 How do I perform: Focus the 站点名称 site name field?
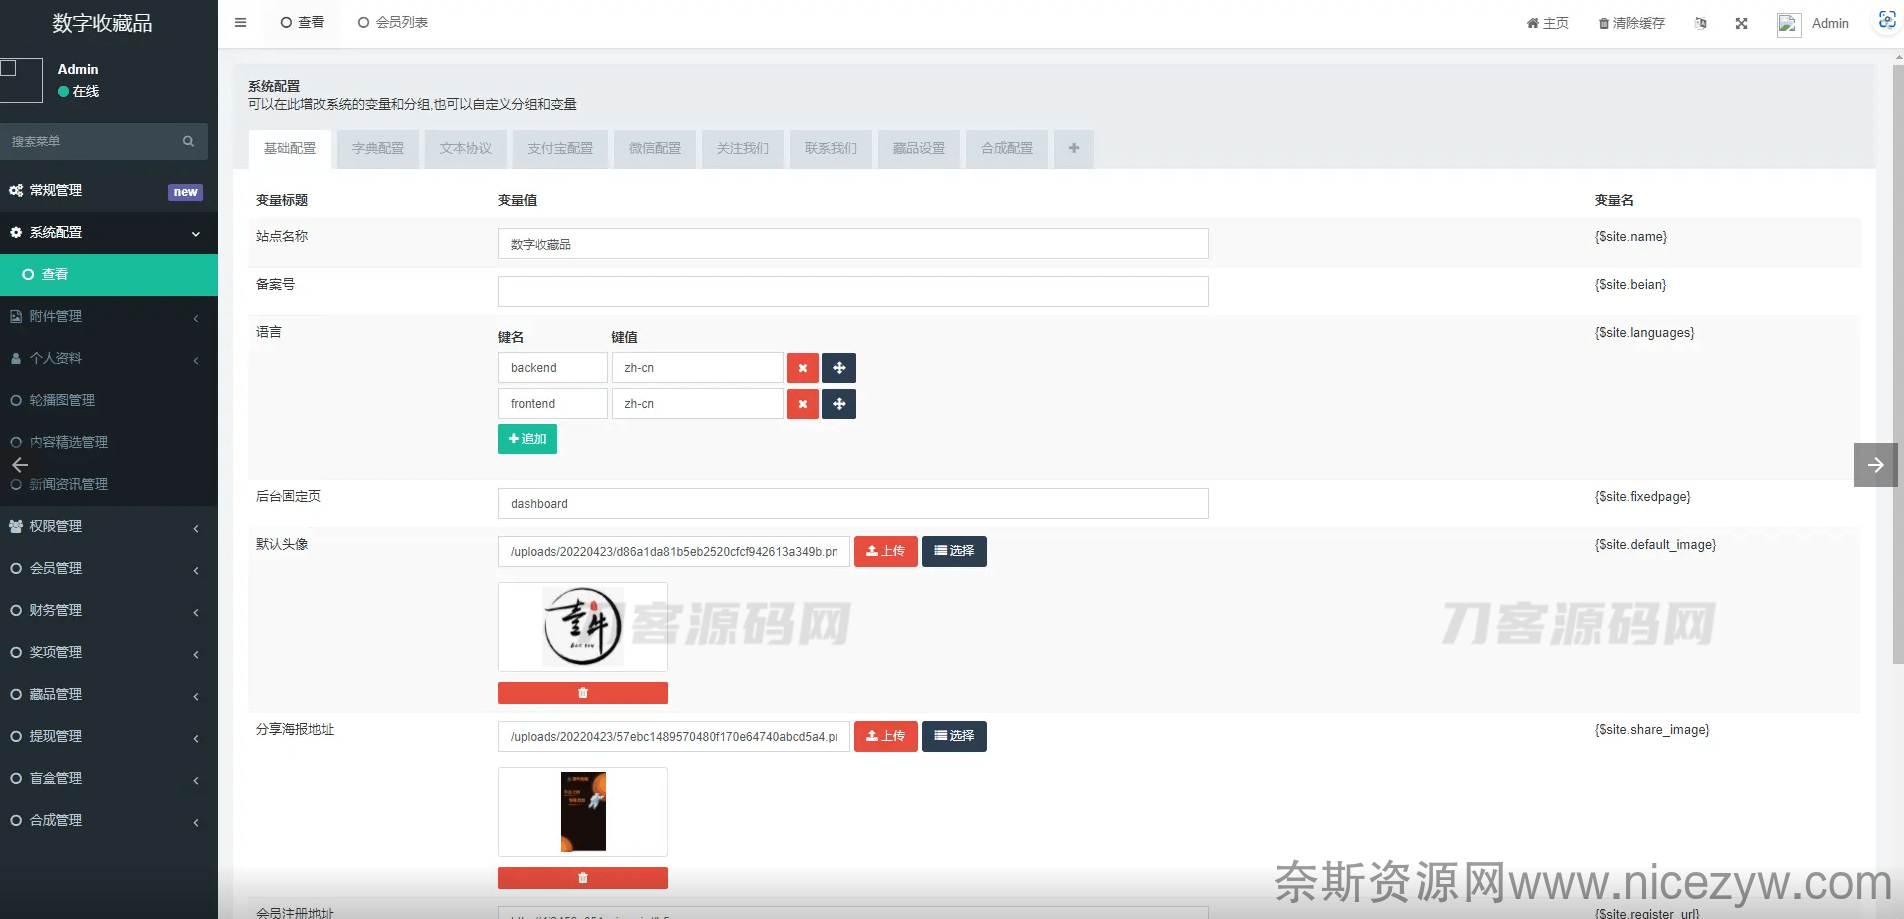point(853,244)
